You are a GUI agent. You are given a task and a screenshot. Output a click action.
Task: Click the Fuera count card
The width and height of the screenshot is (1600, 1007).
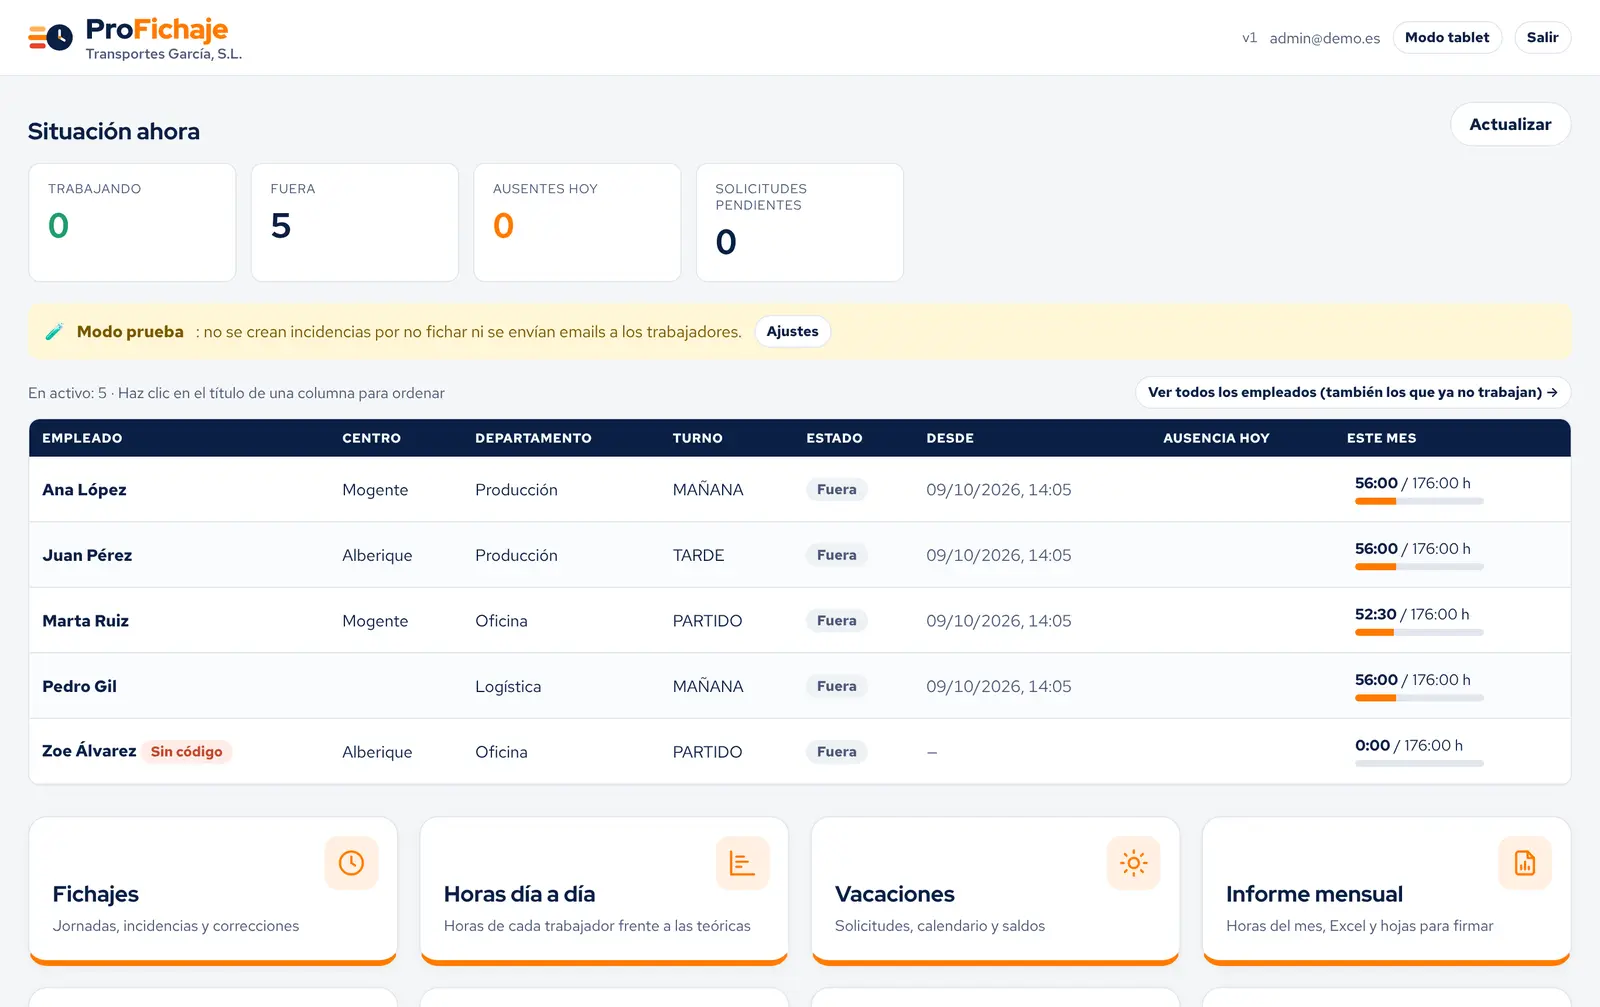coord(355,223)
